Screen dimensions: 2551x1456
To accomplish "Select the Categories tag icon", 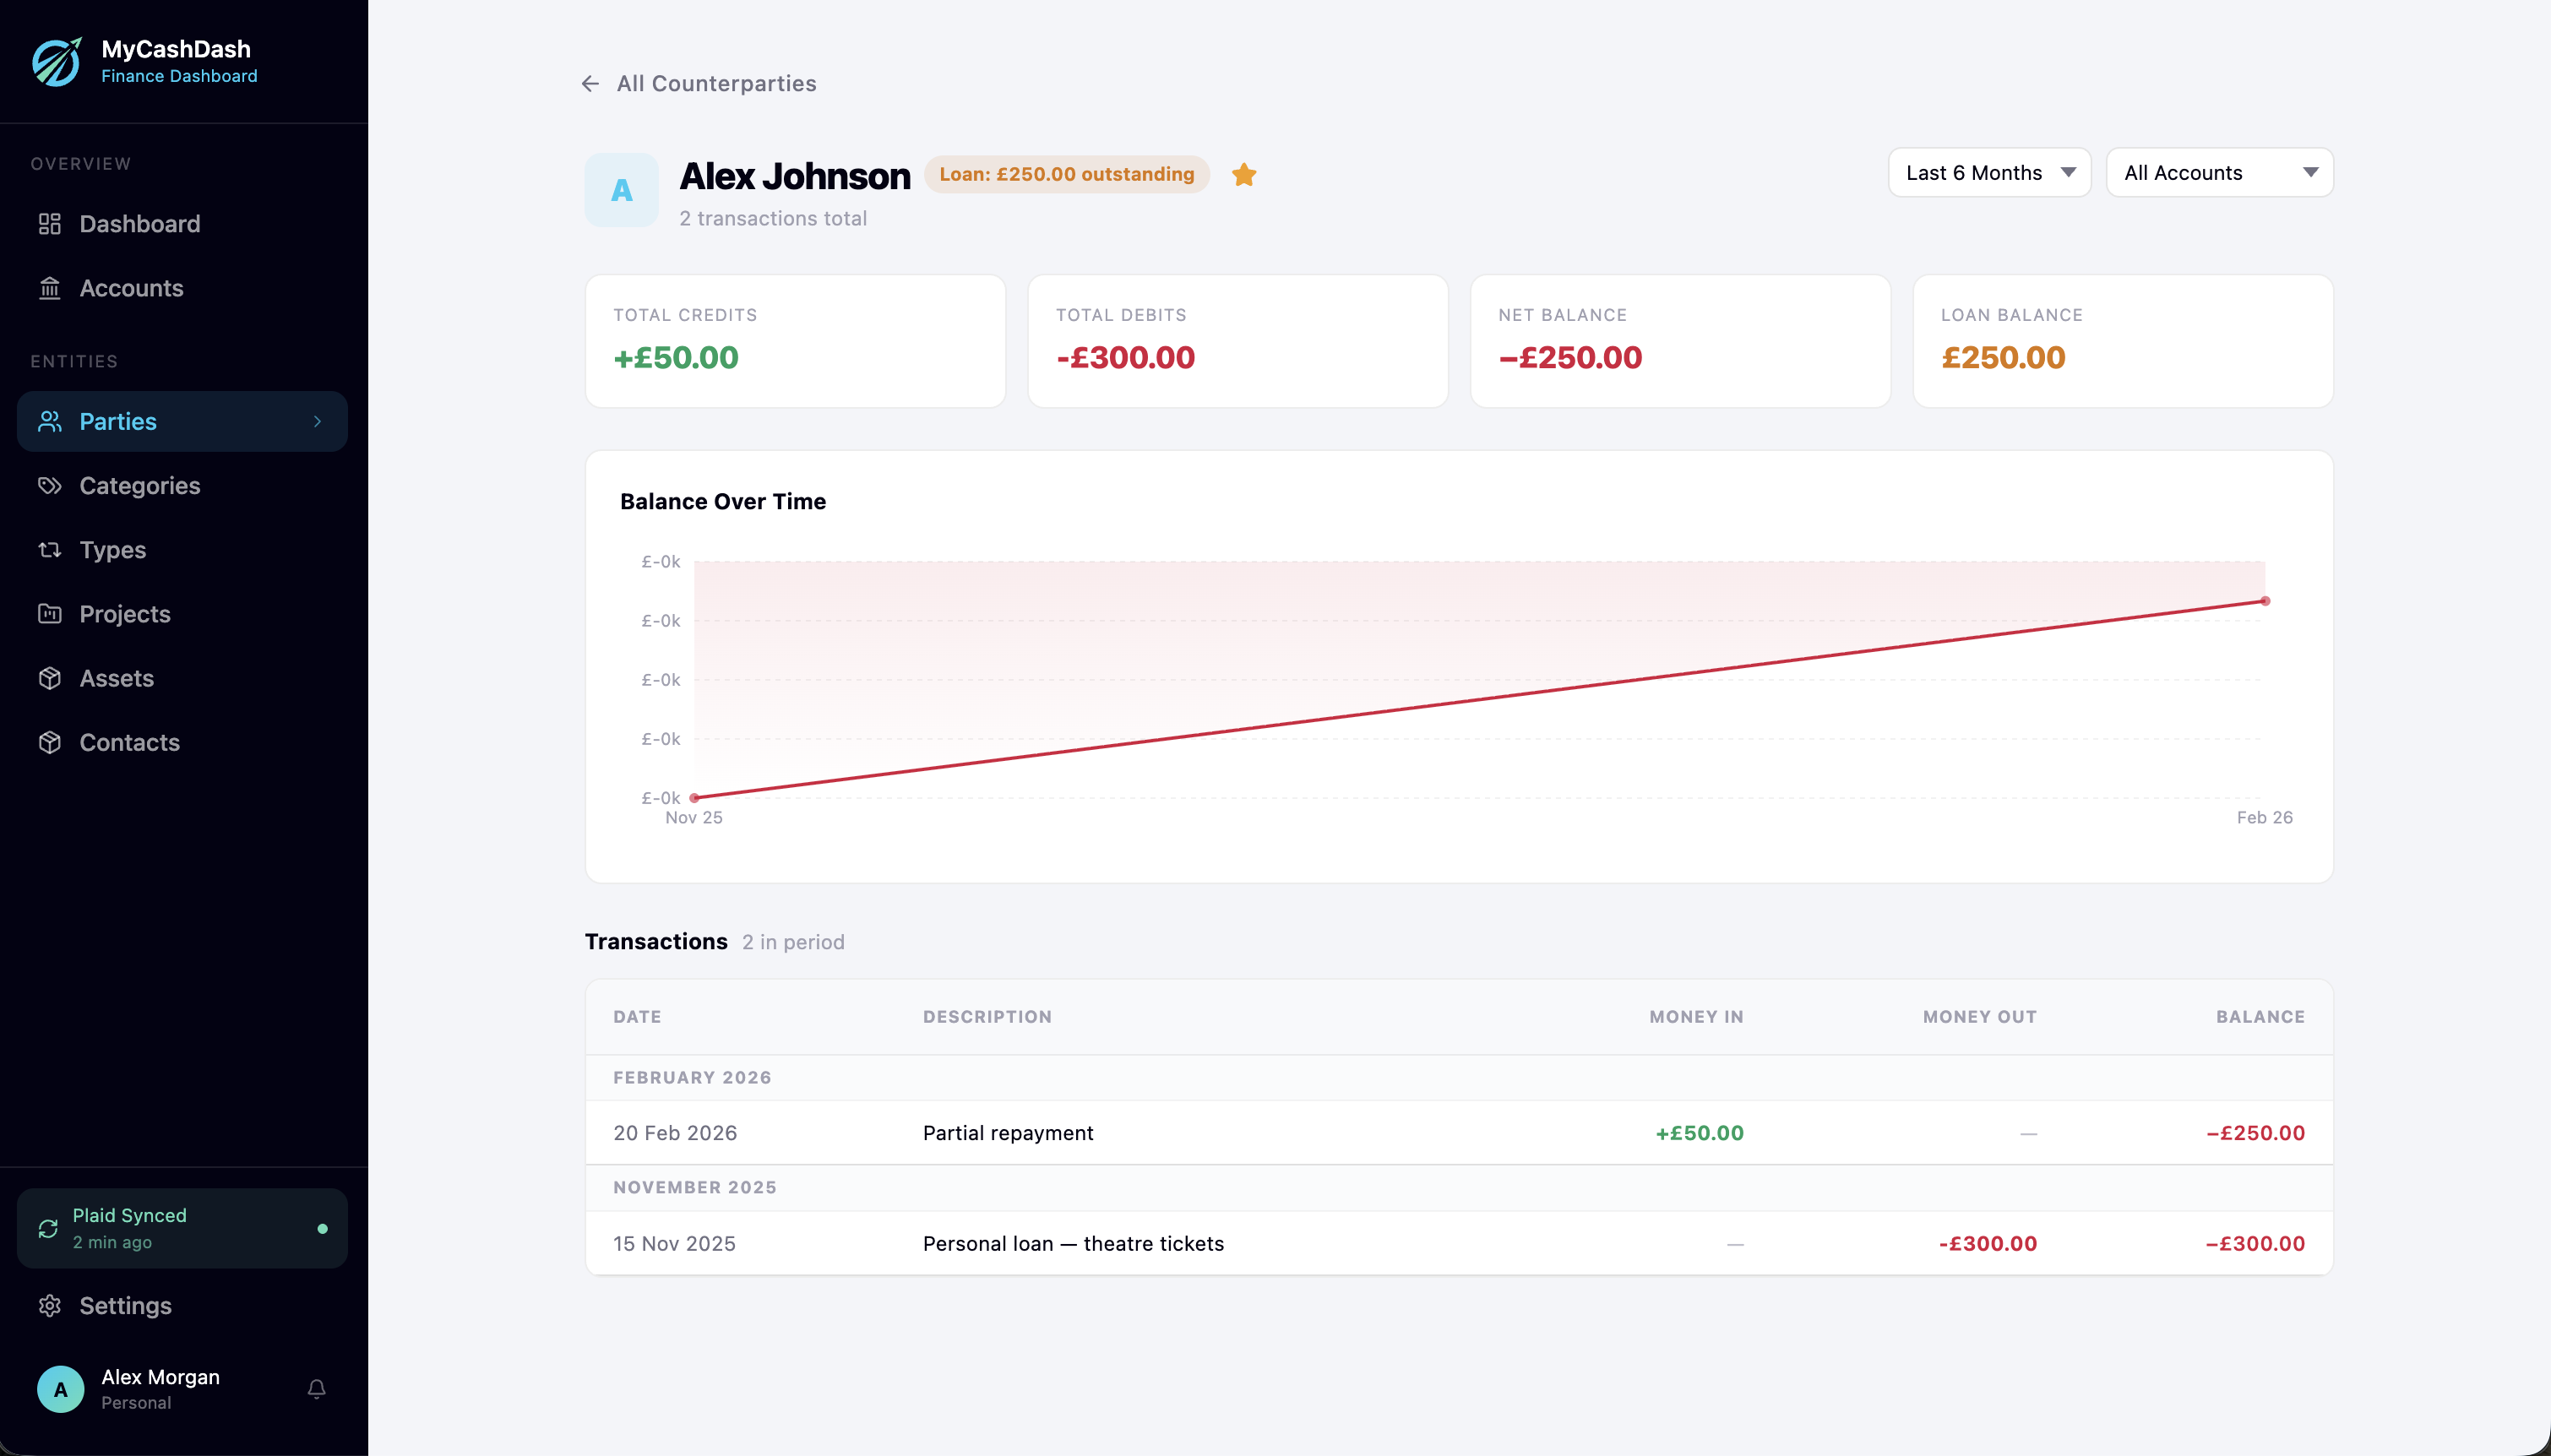I will [x=51, y=485].
